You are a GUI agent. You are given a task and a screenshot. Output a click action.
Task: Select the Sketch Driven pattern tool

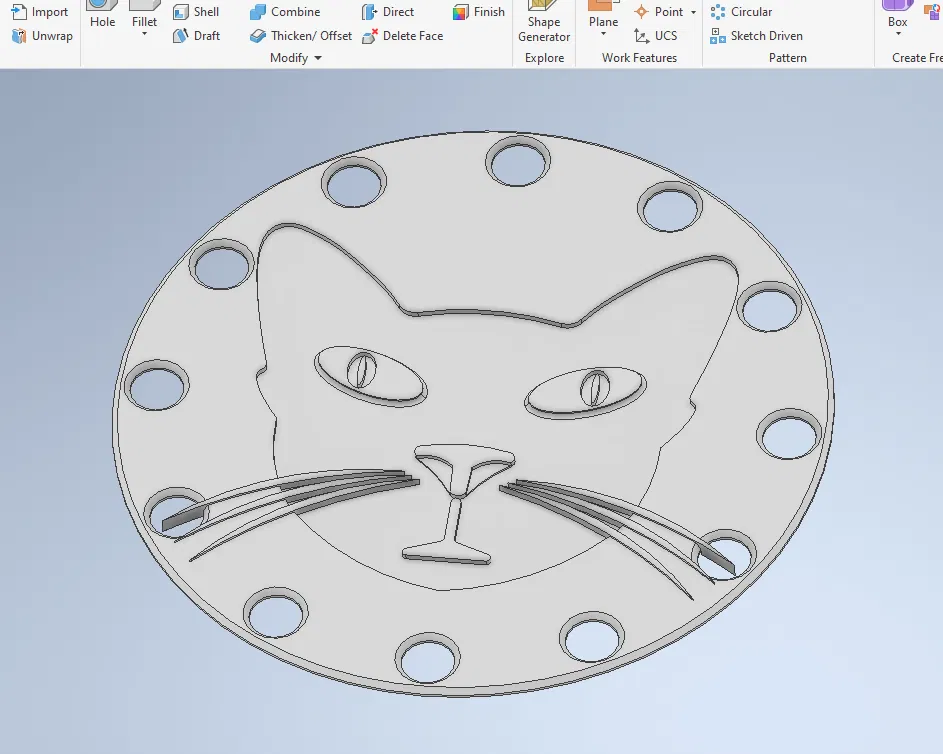pos(756,36)
